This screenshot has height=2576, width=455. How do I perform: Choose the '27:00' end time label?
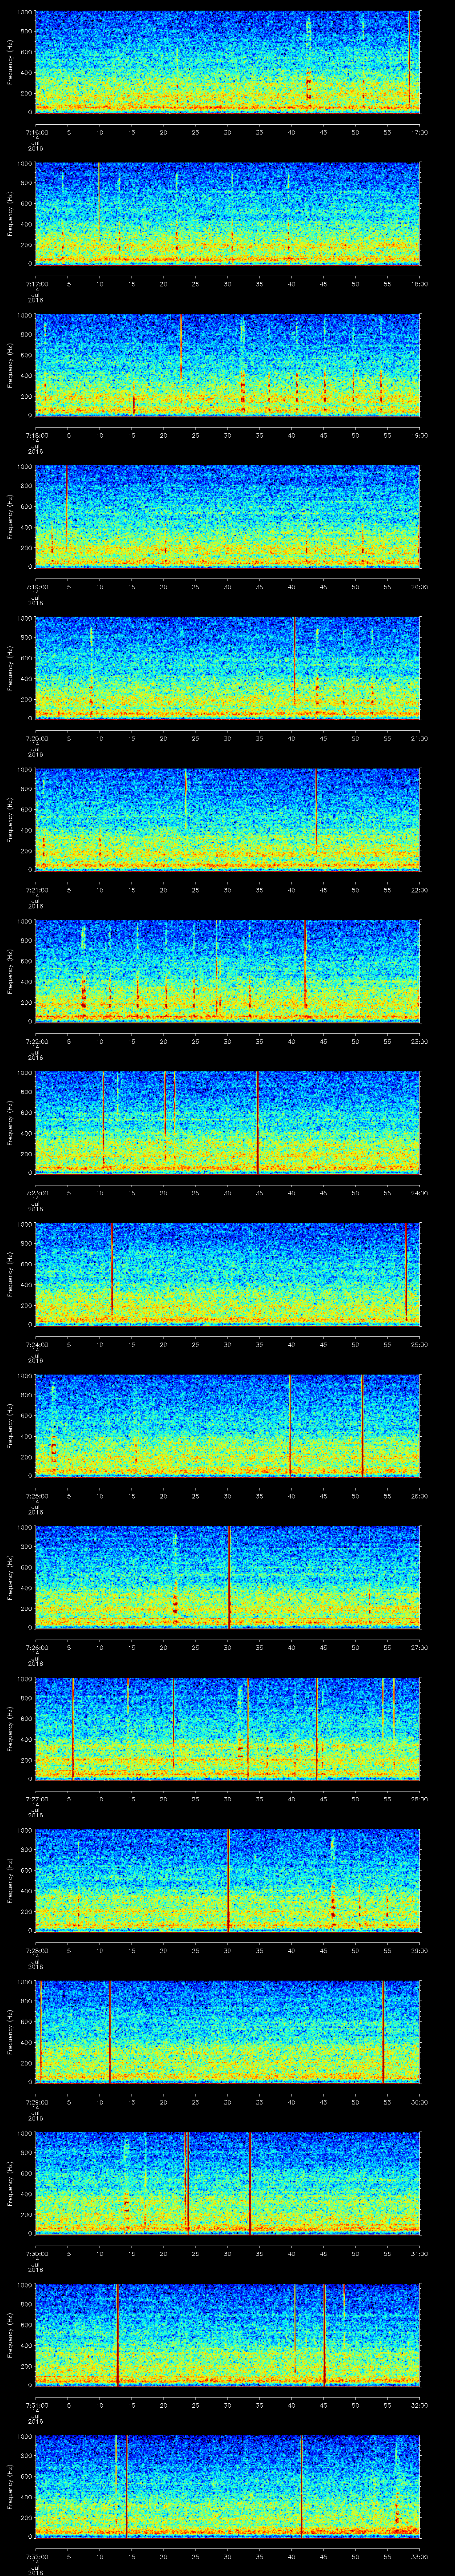419,1647
